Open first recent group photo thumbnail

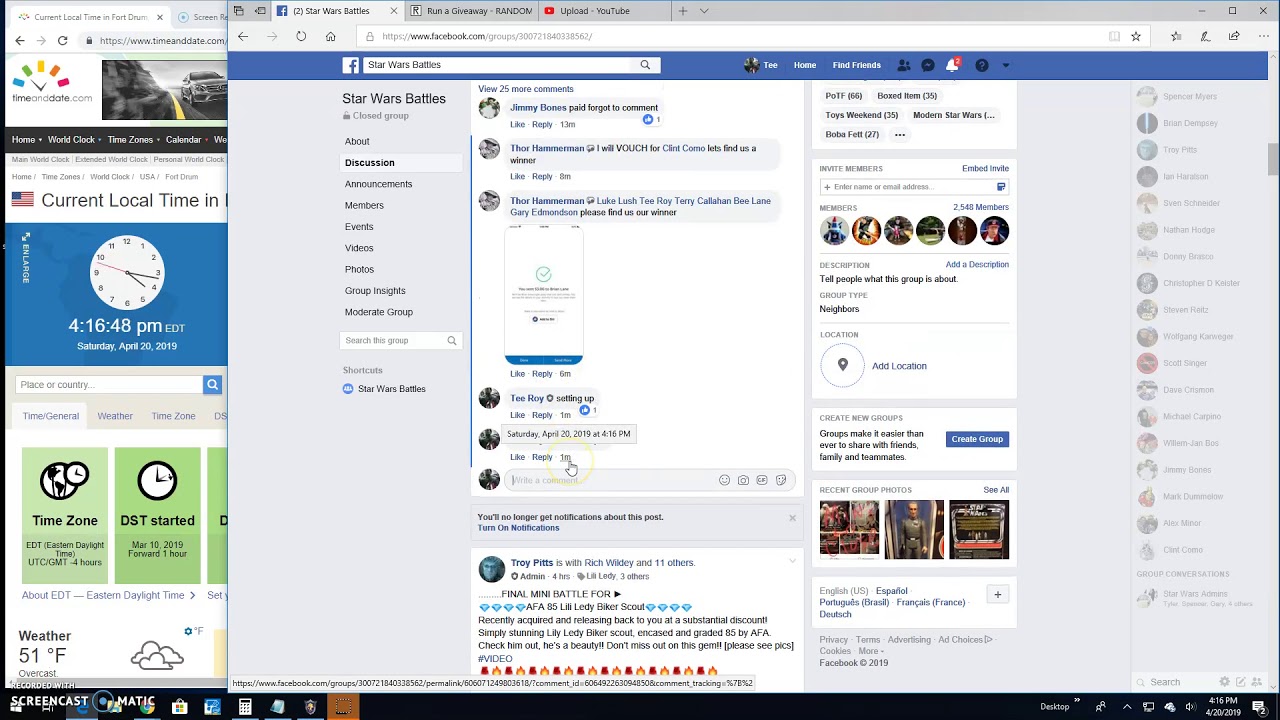849,529
